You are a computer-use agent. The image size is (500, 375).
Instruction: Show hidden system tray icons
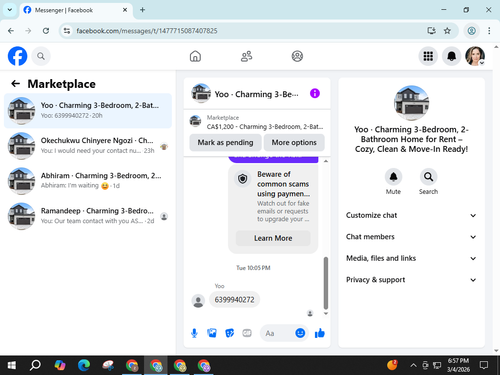[x=413, y=366]
